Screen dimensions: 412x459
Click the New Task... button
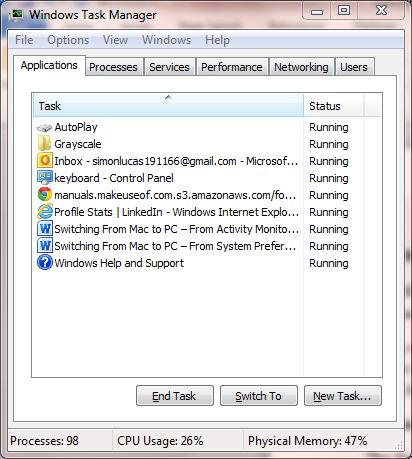343,396
